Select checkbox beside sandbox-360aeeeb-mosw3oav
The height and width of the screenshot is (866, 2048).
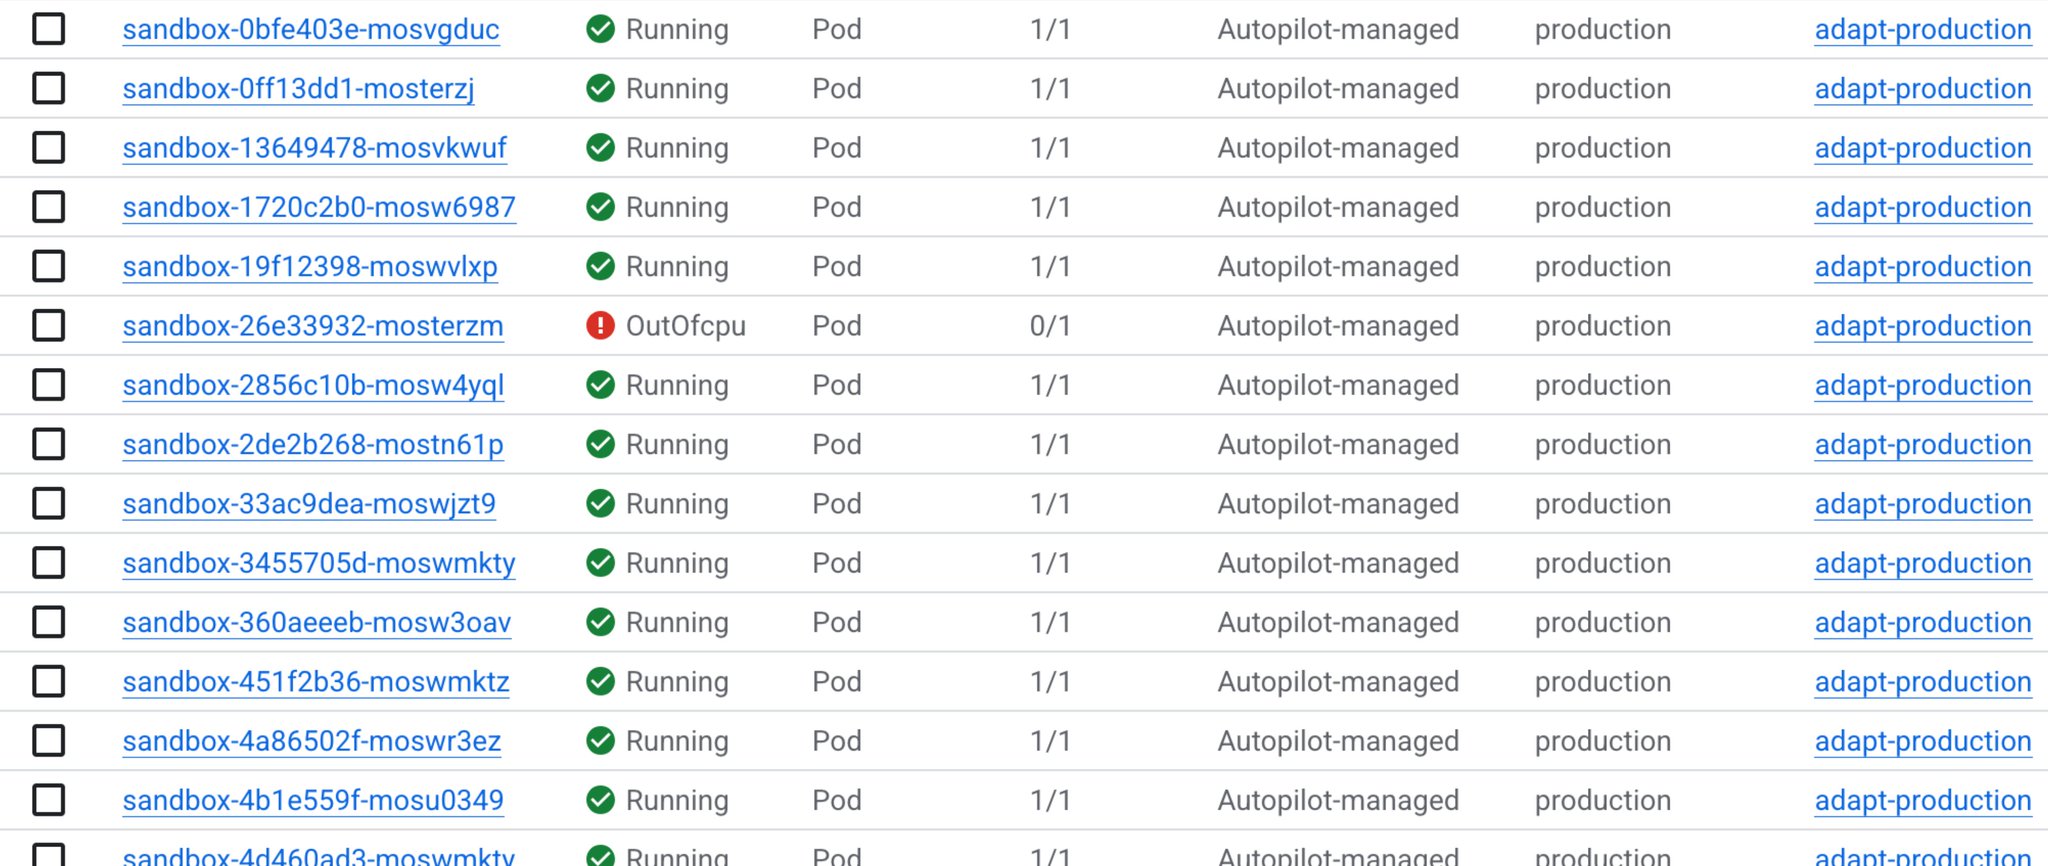click(x=48, y=622)
